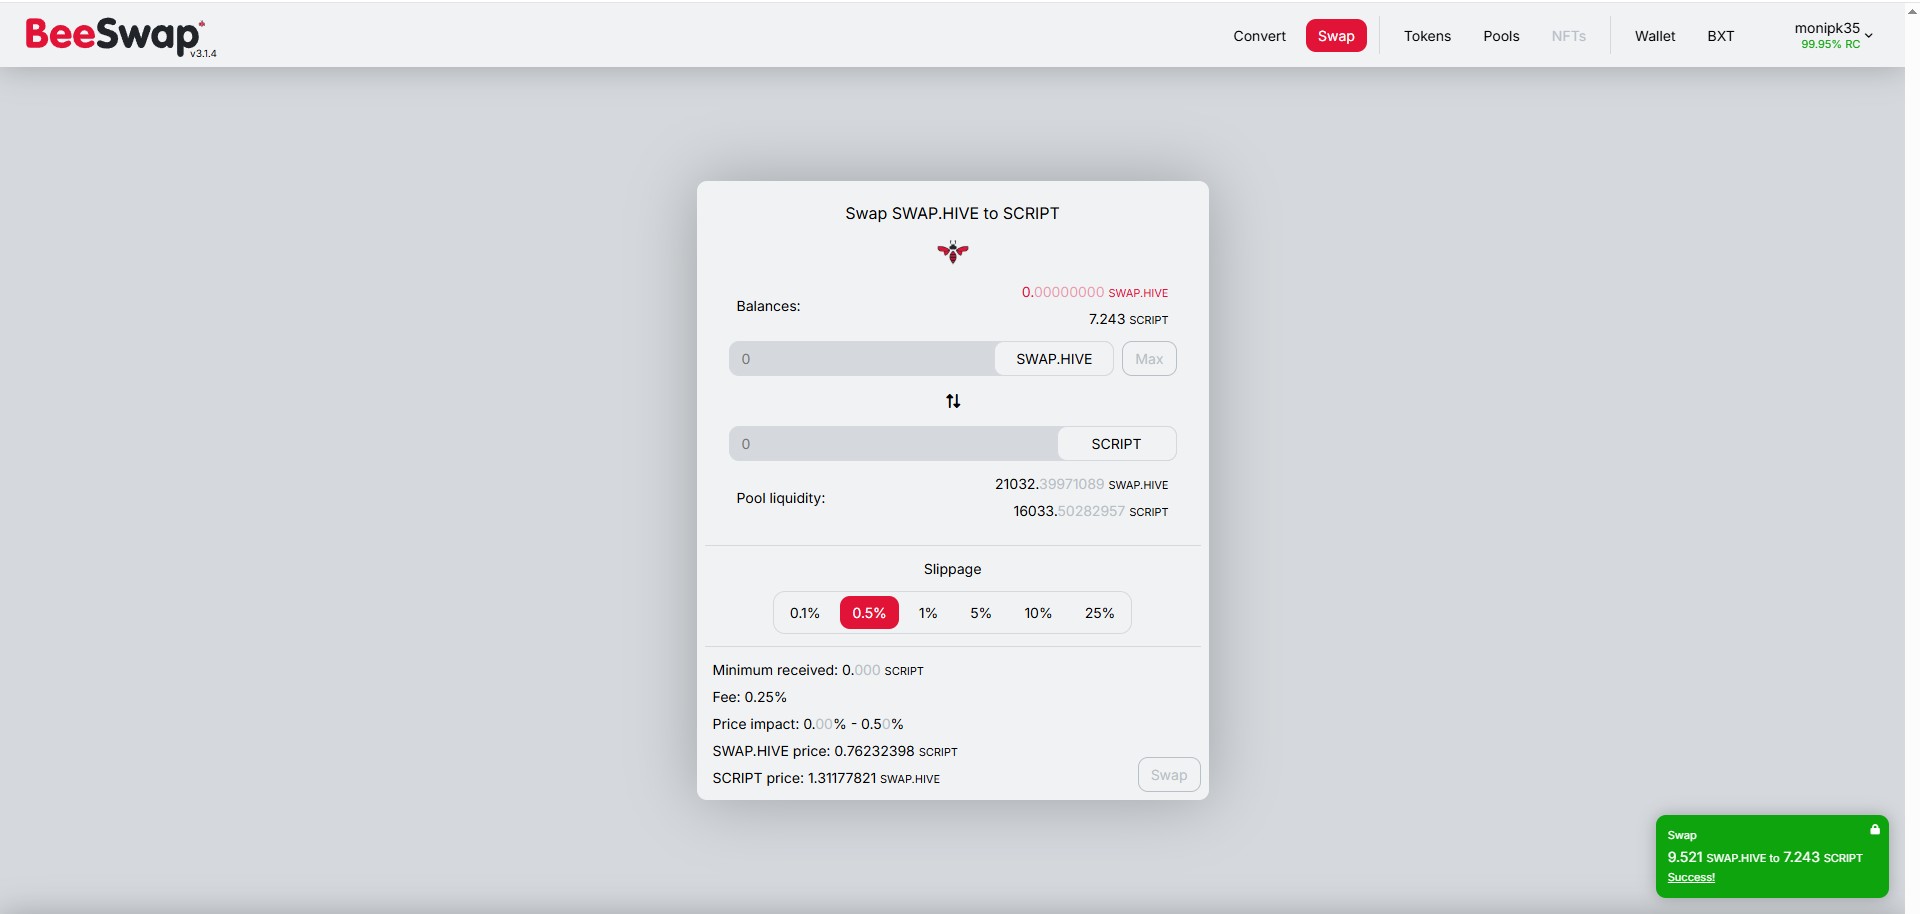The width and height of the screenshot is (1920, 914).
Task: Click the Success! link in the notification
Action: (1691, 878)
